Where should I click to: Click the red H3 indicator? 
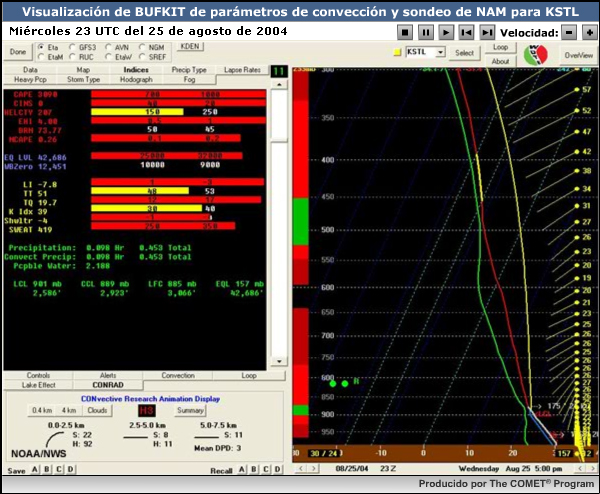click(x=147, y=411)
